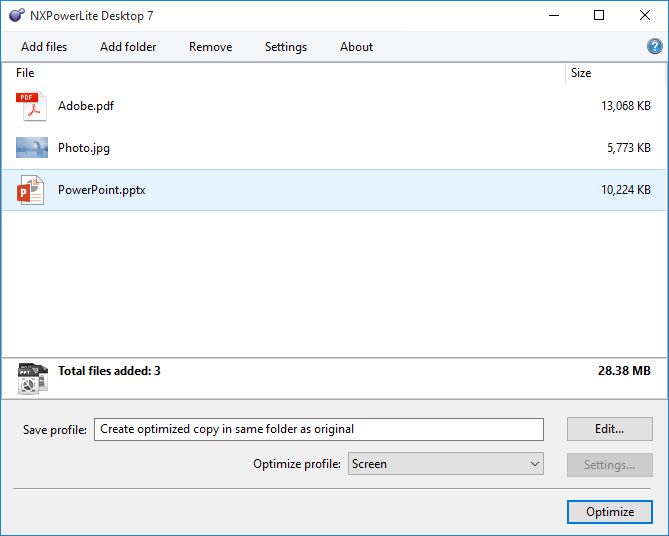Click the Adobe.pdf PDF file icon
Screen dimensions: 669x536
(31, 106)
